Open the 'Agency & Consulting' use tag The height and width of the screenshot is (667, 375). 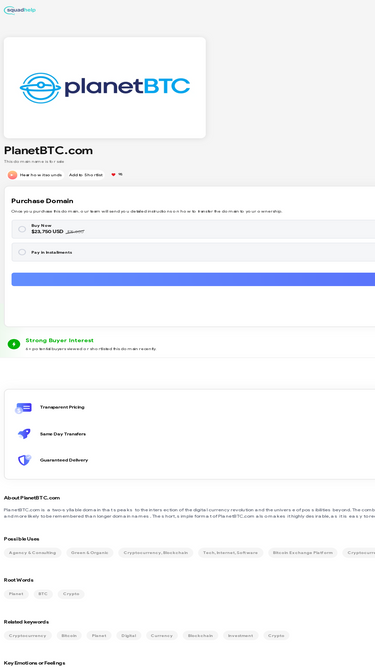point(32,553)
